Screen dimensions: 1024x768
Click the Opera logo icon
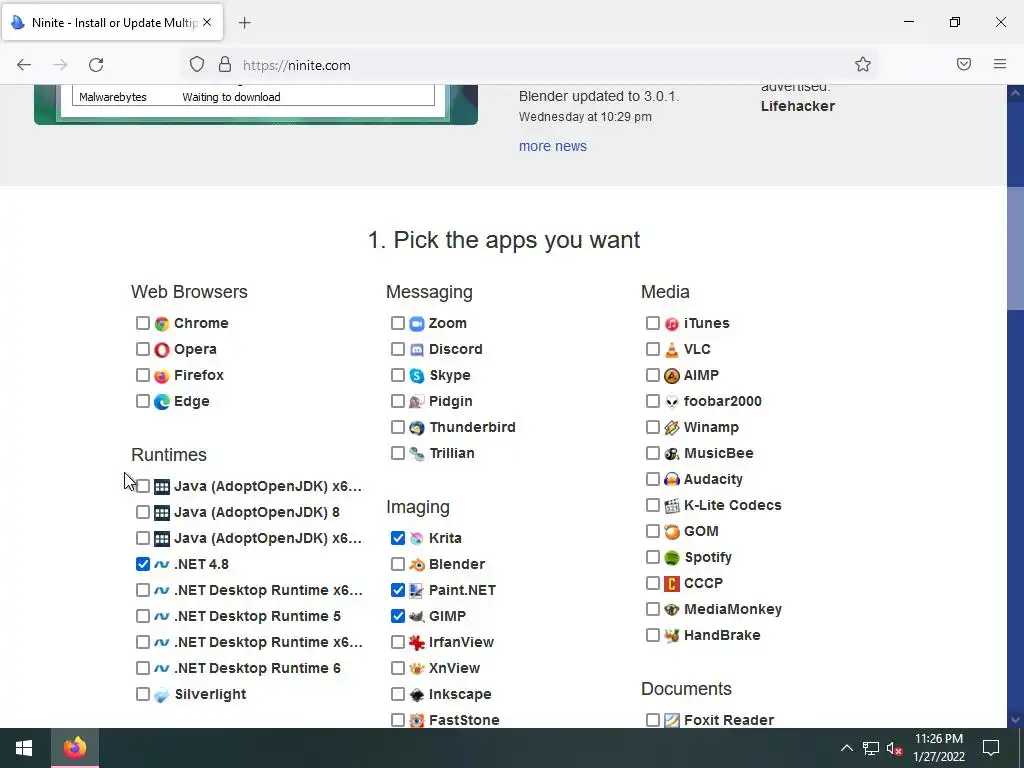[x=161, y=349]
